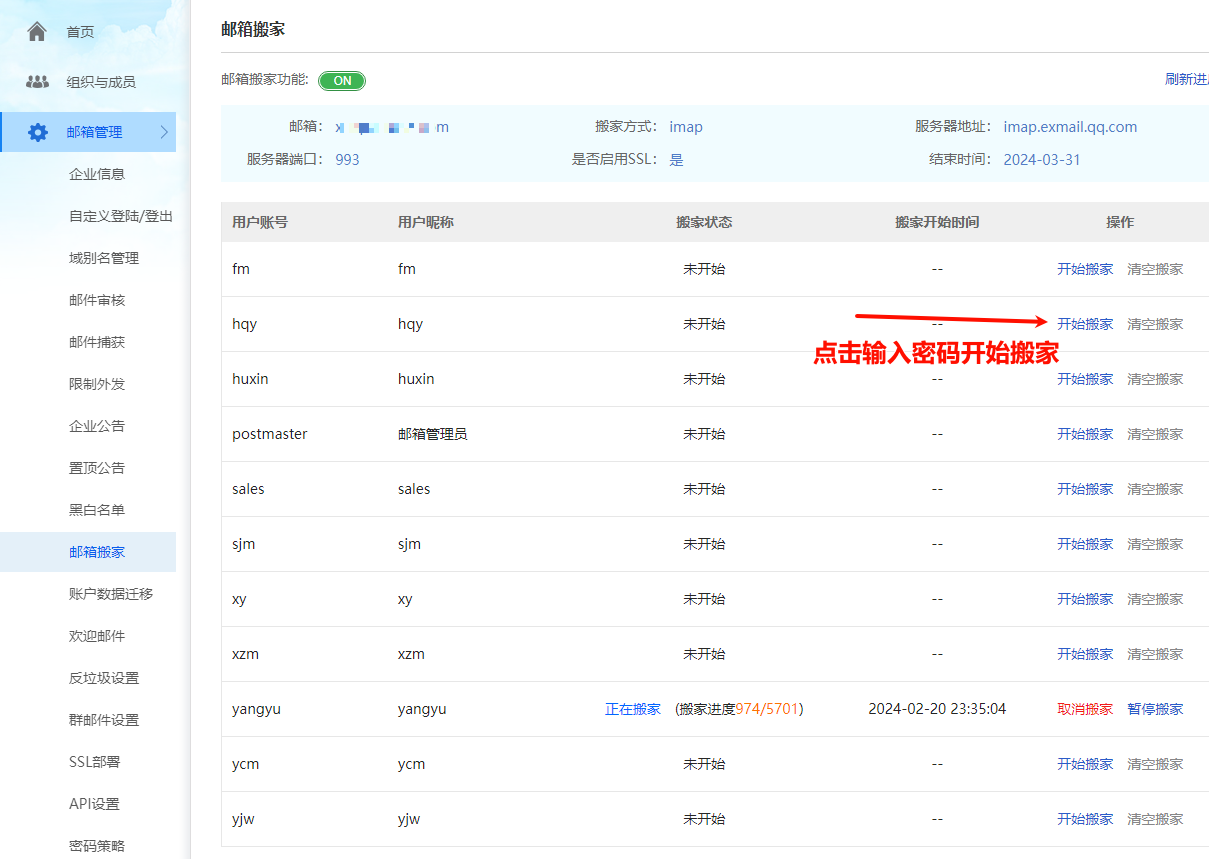This screenshot has width=1209, height=859.
Task: Open 邮件捕获 submenu item
Action: pyautogui.click(x=97, y=342)
